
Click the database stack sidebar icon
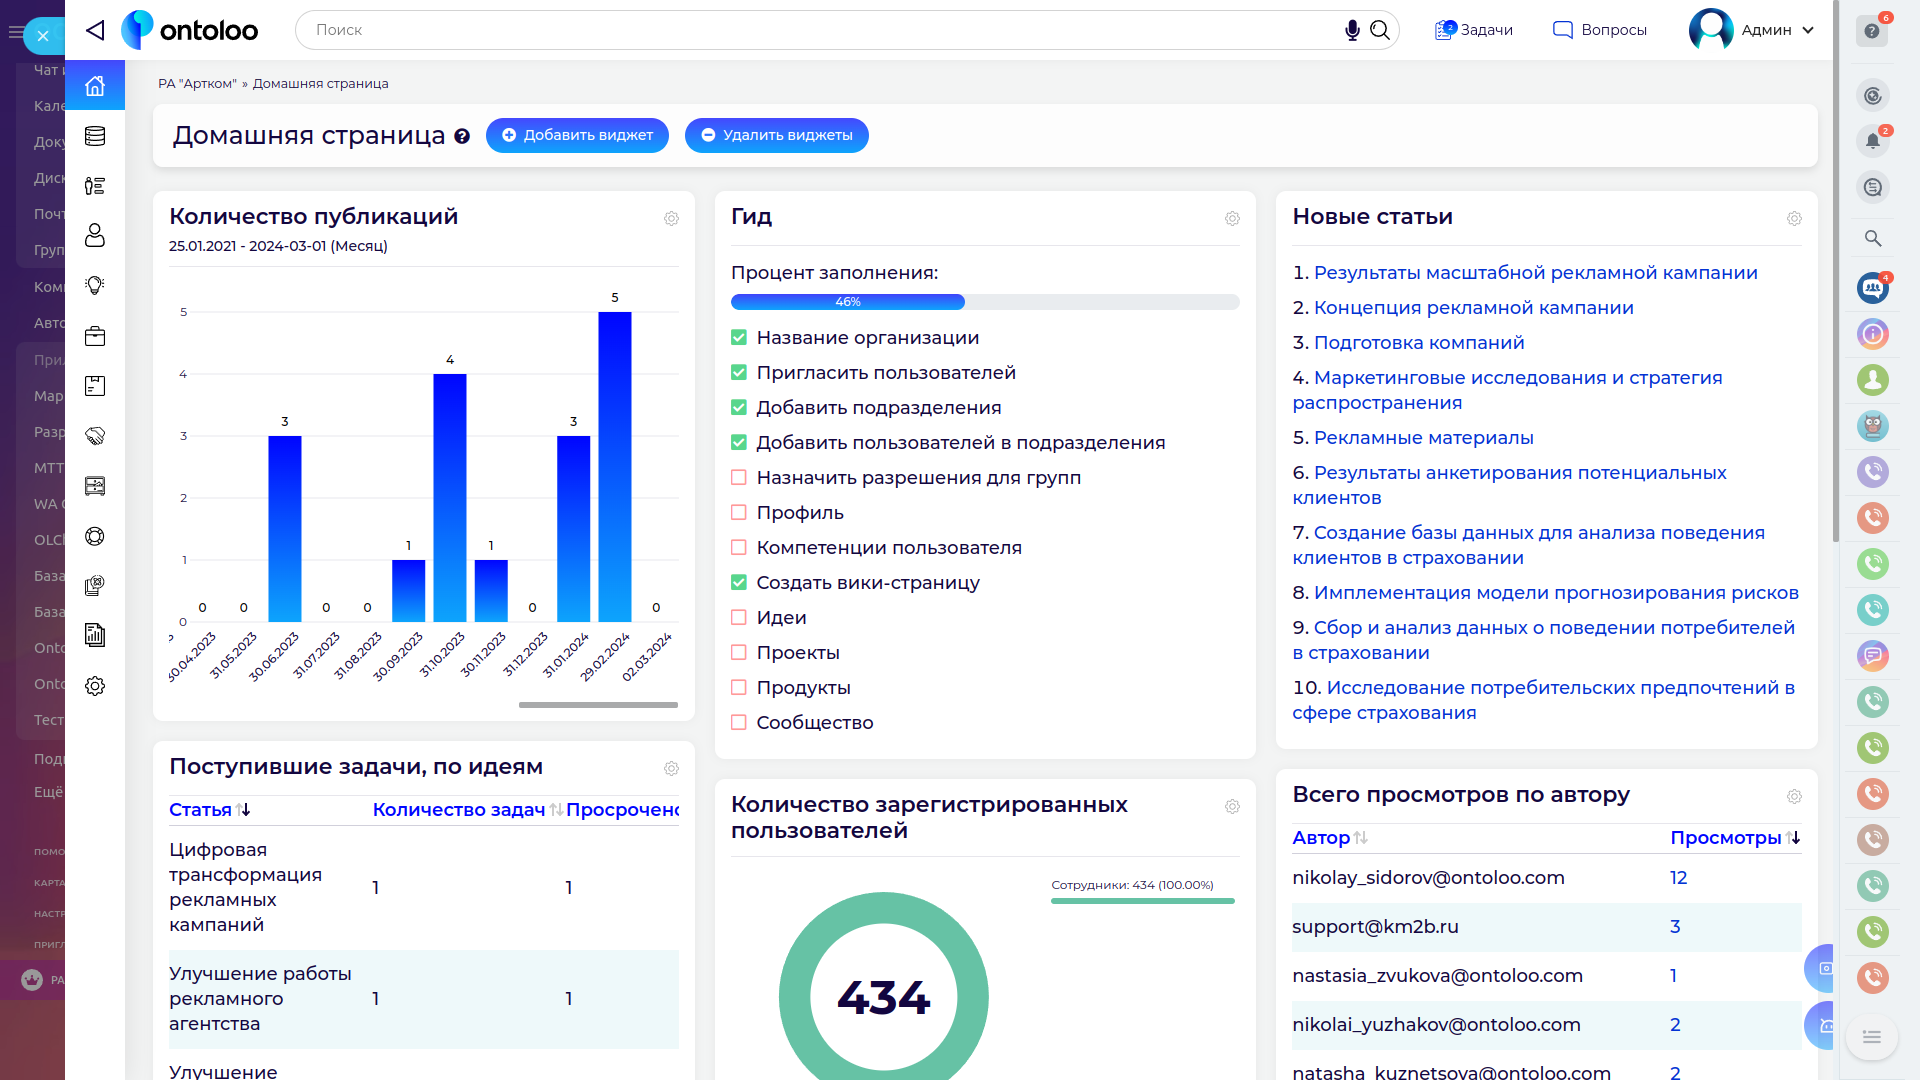(x=95, y=136)
